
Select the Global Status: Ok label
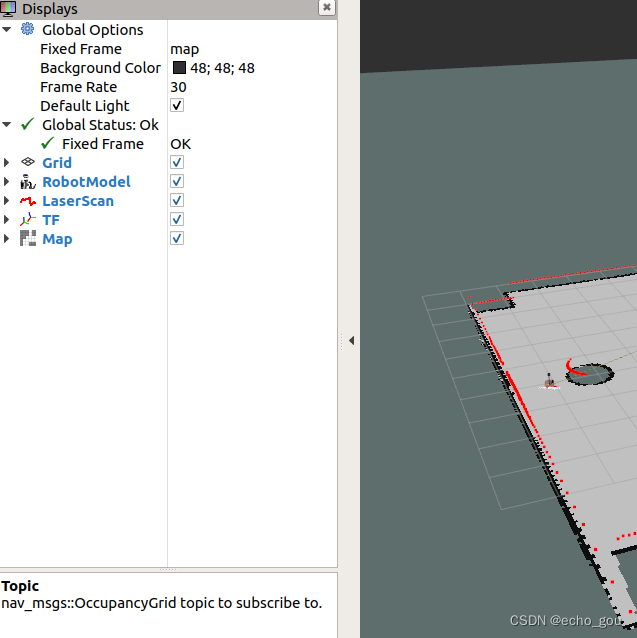100,125
